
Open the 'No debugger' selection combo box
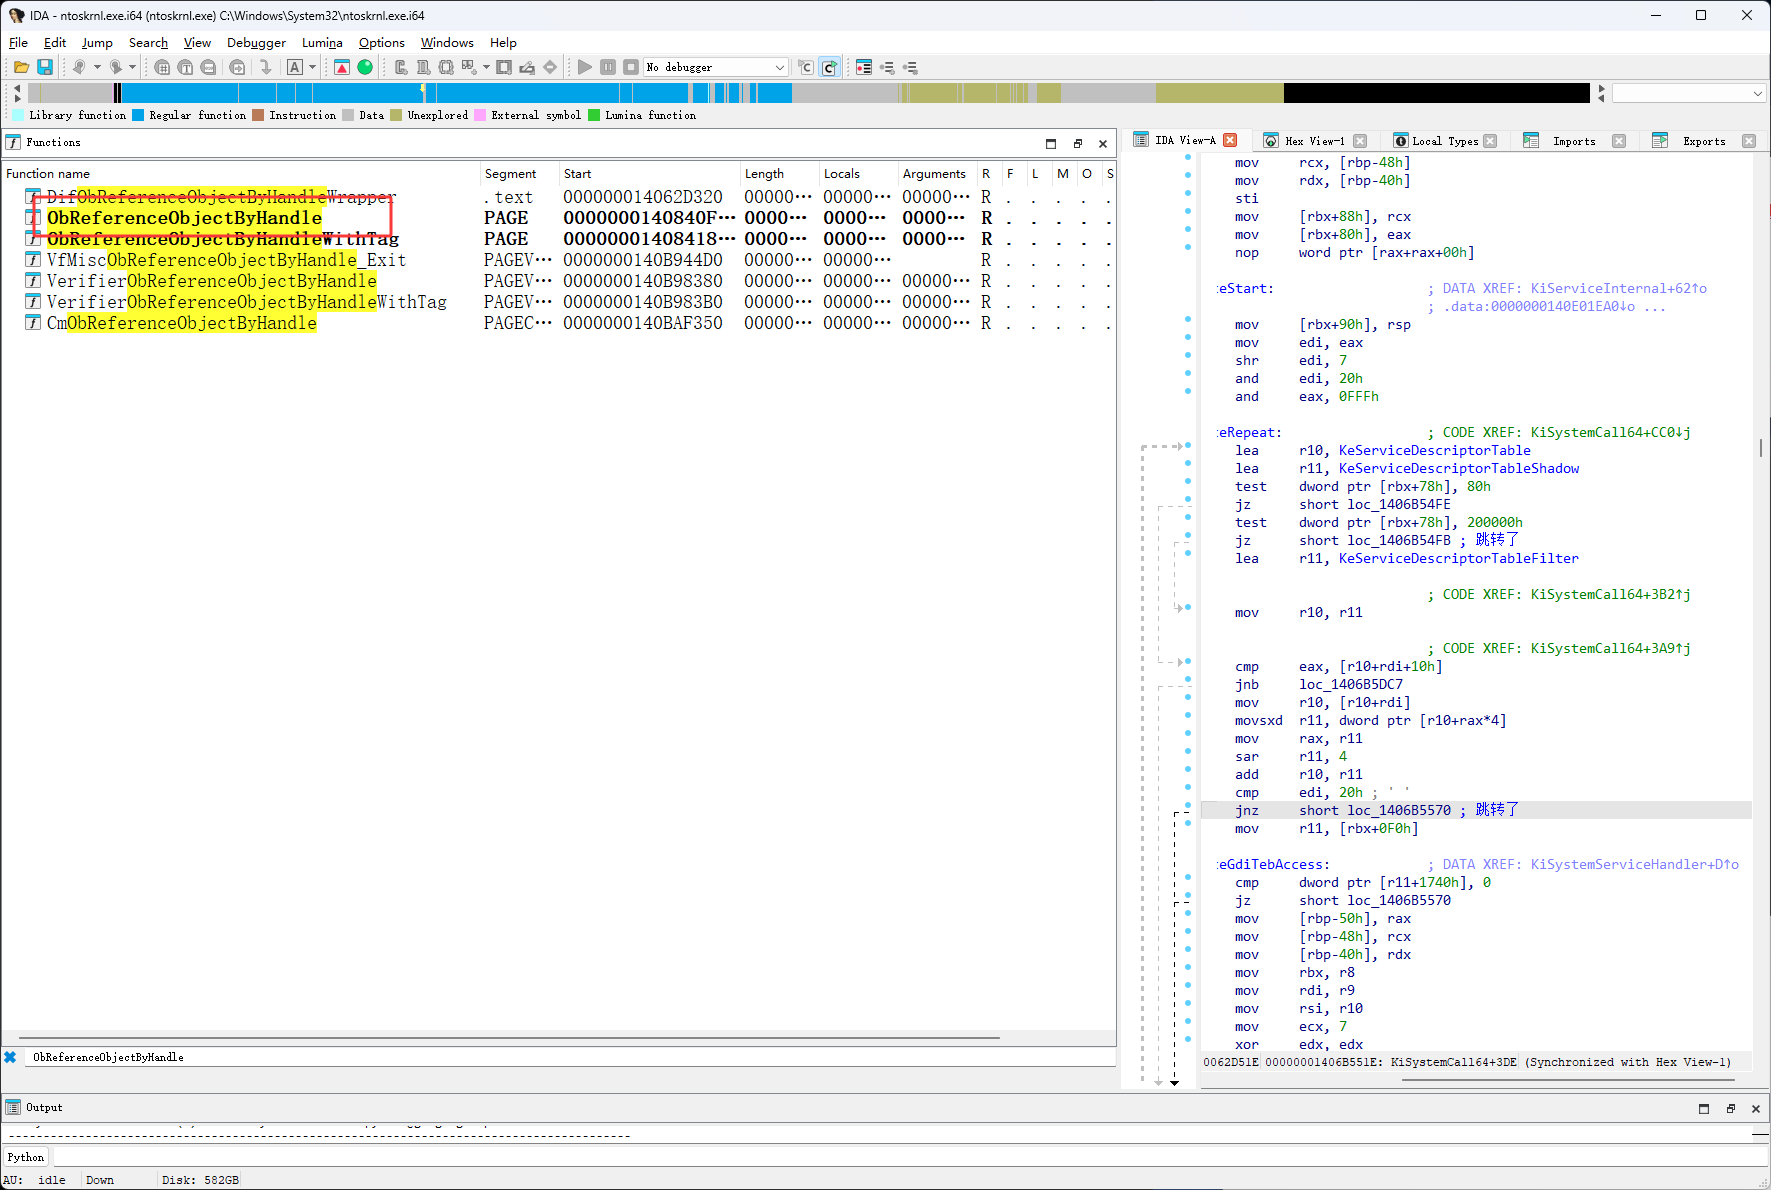[716, 67]
